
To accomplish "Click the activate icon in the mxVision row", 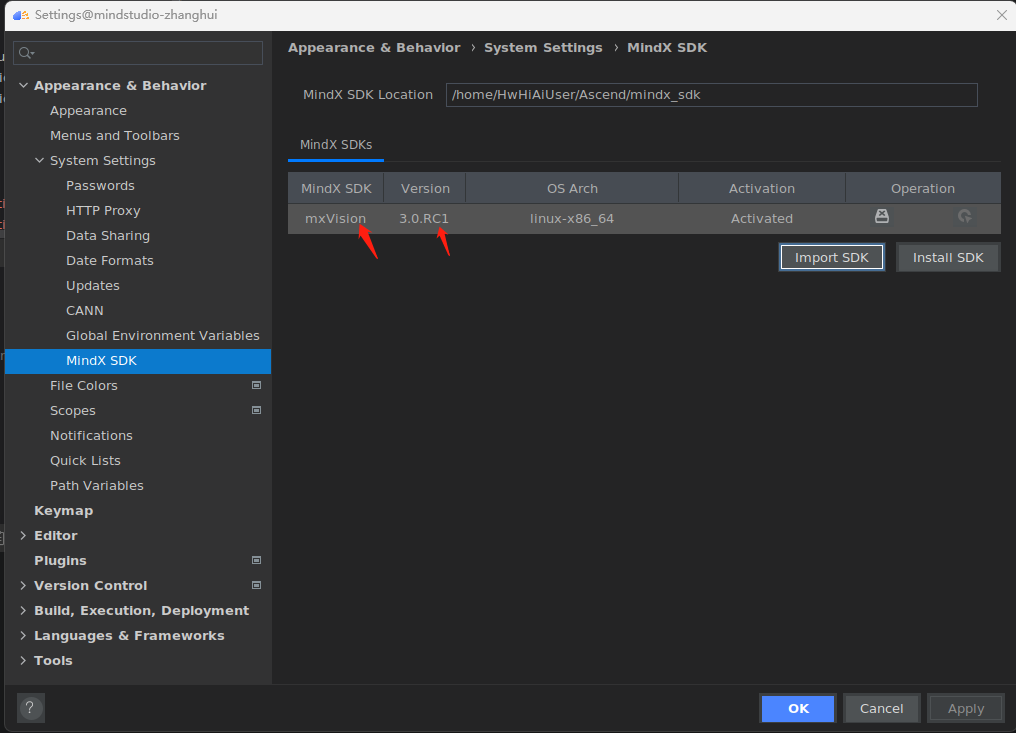I will click(965, 216).
